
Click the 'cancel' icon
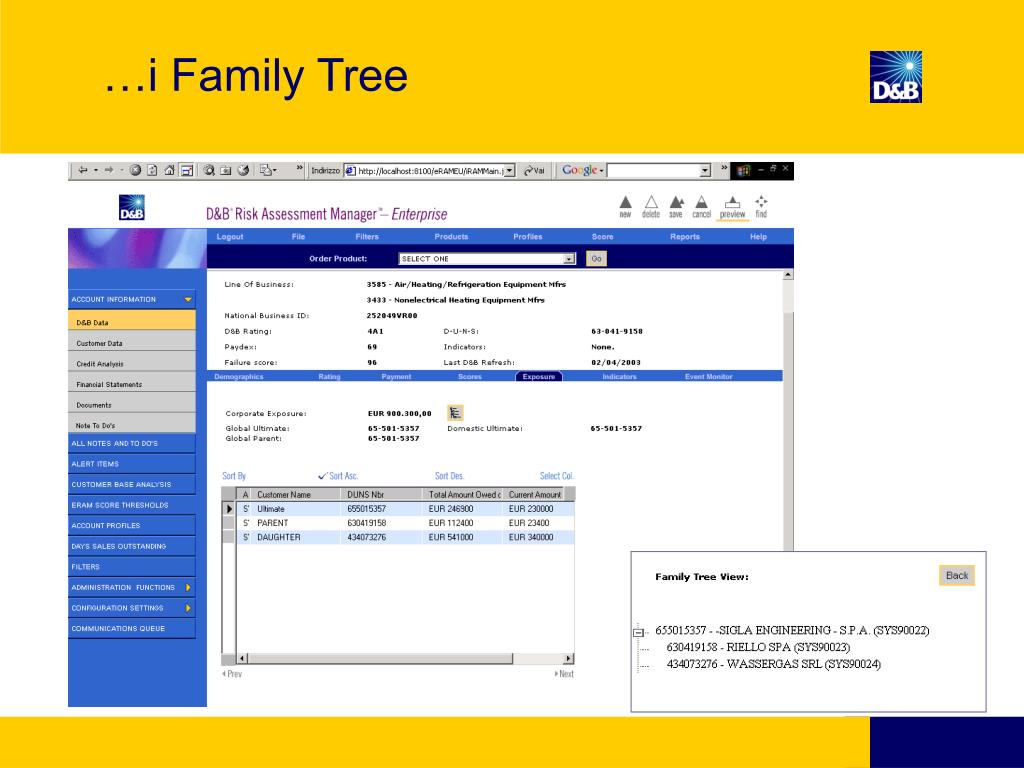pos(701,206)
